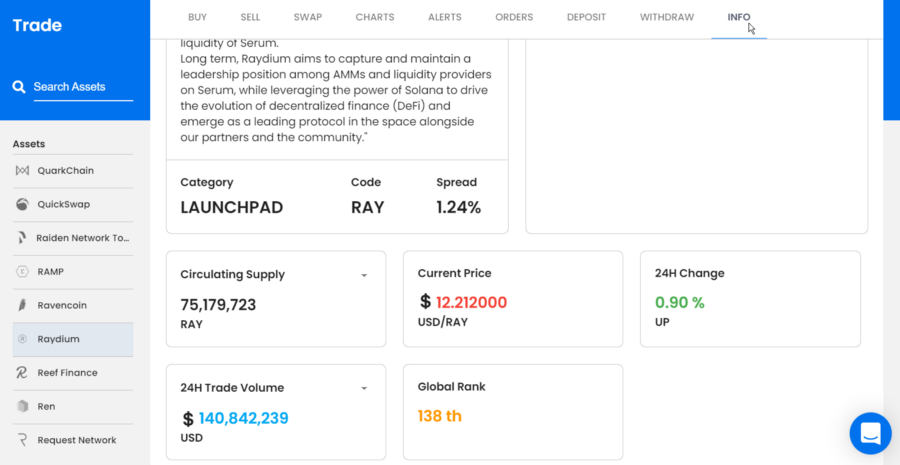Click the Search Assets input field
Image resolution: width=900 pixels, height=465 pixels.
(x=82, y=87)
